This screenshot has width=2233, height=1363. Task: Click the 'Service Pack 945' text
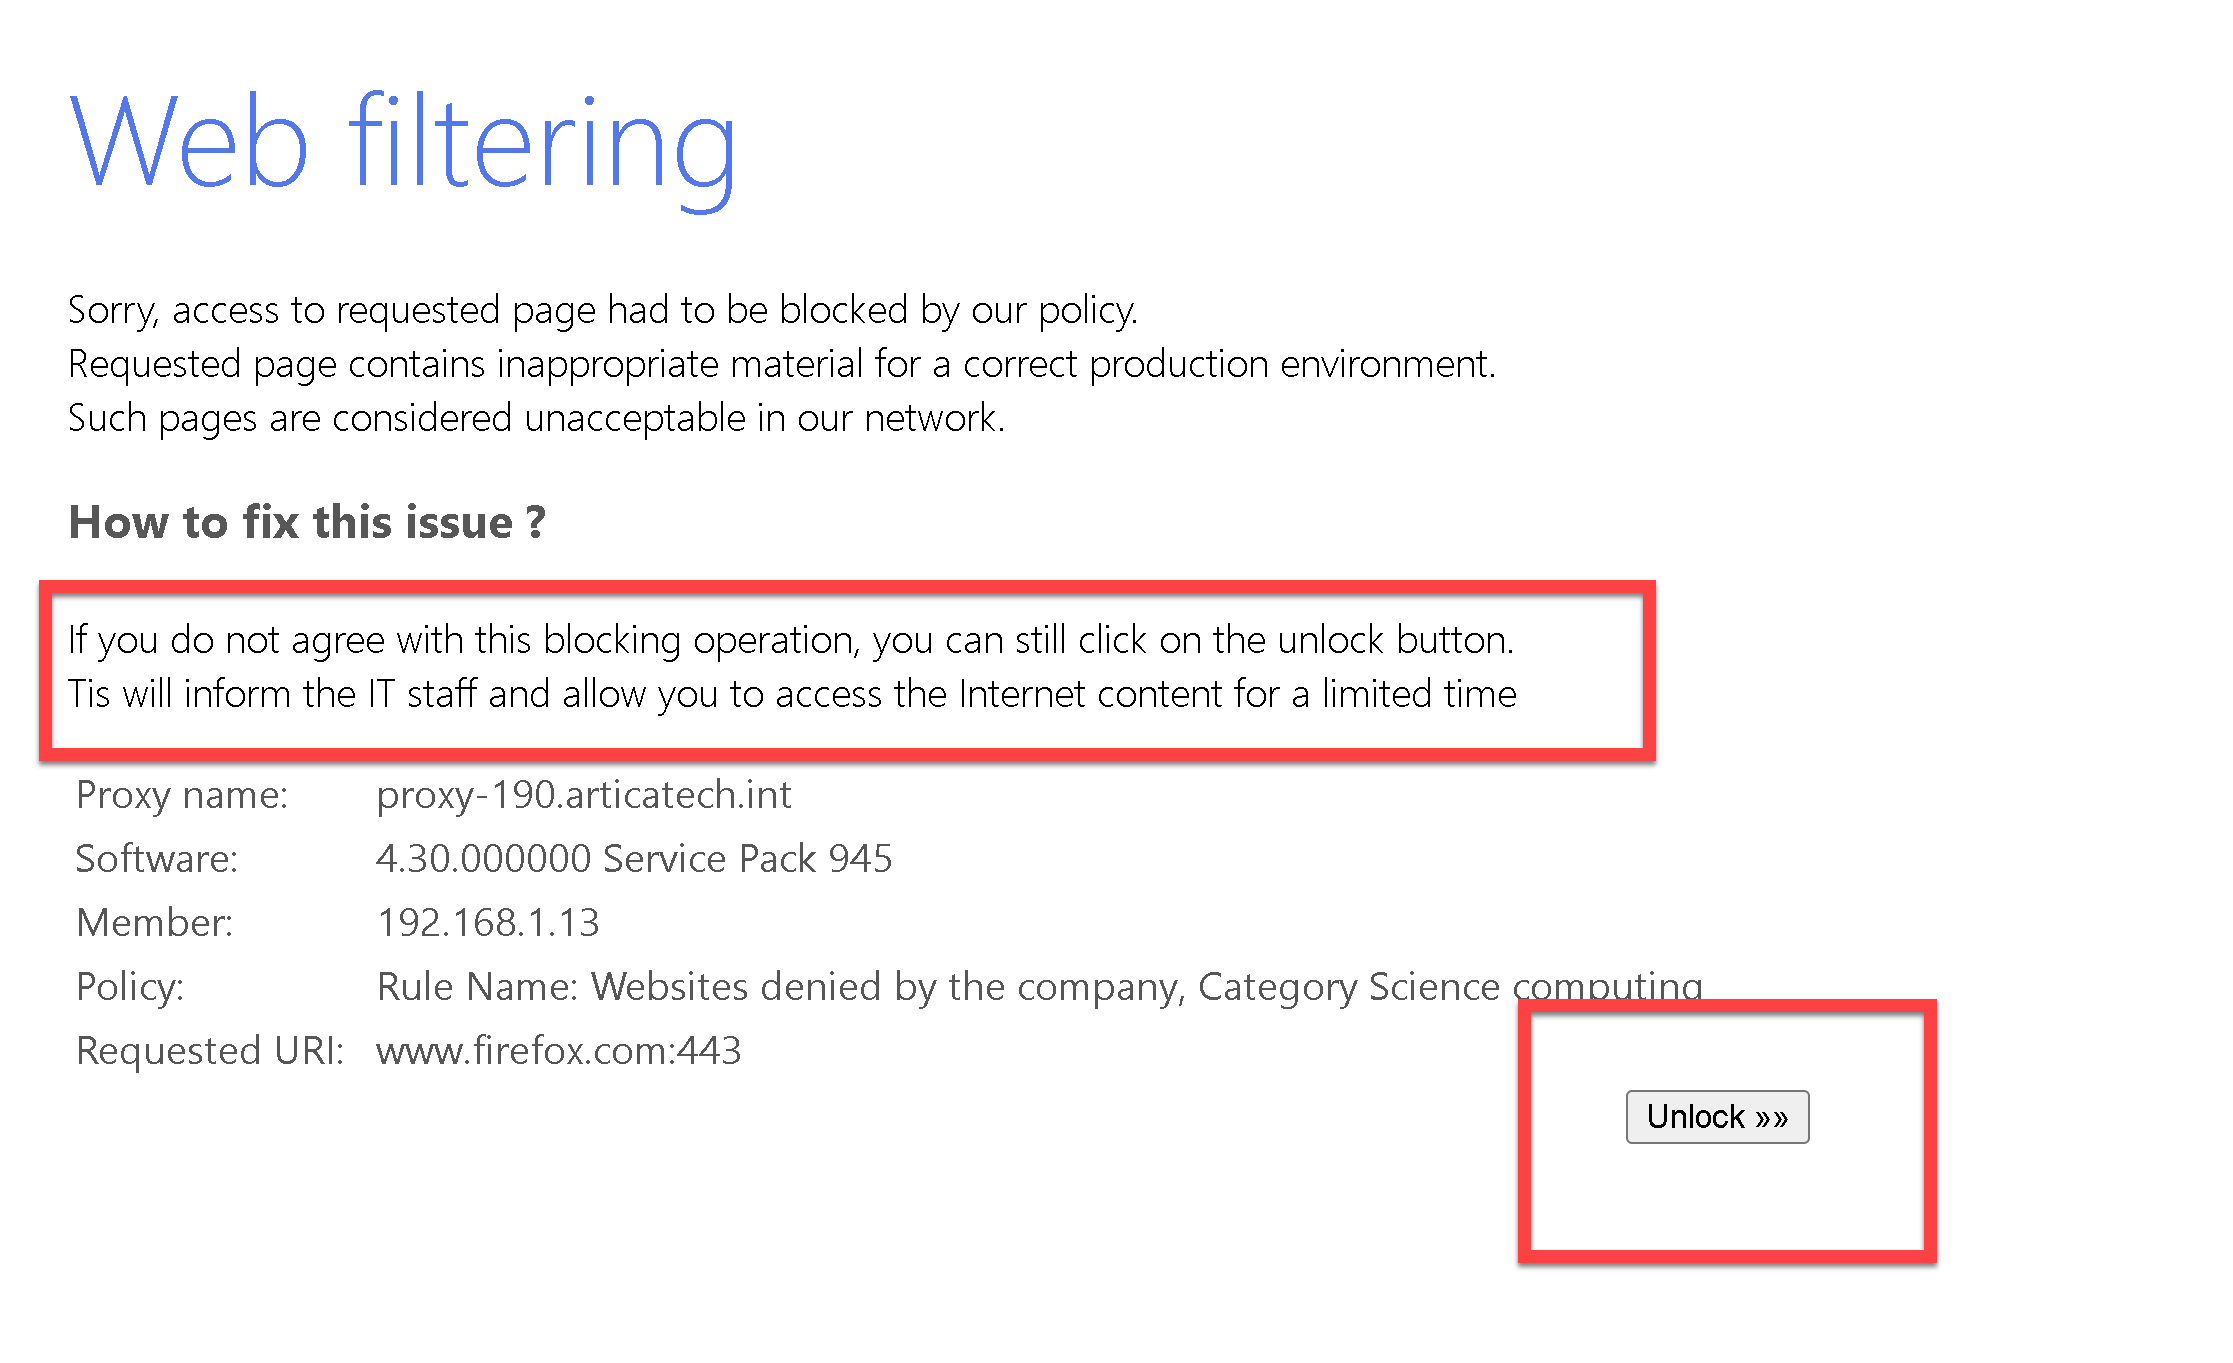[747, 859]
